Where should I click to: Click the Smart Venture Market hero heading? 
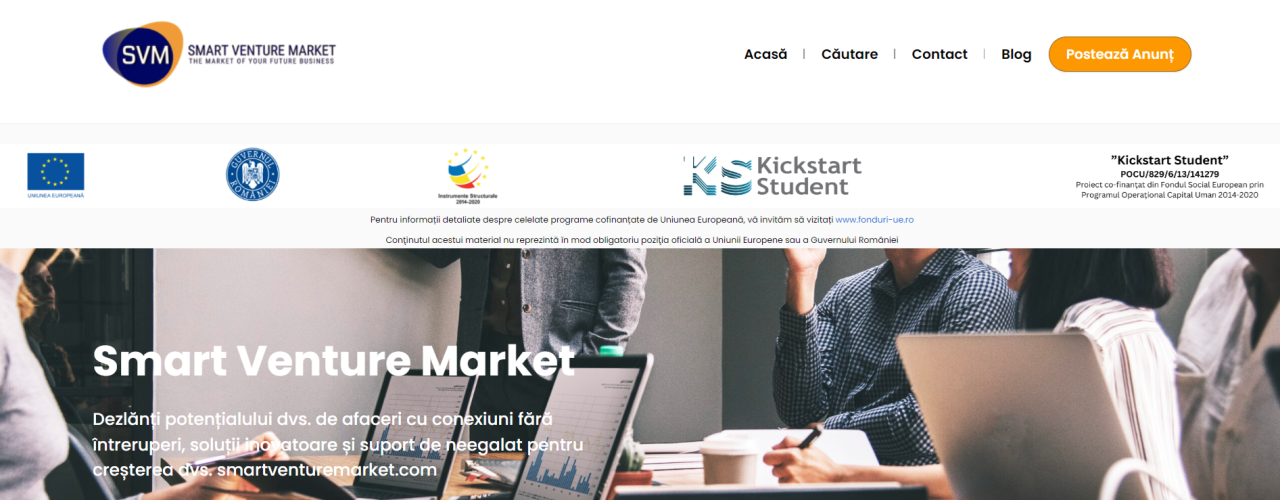(x=334, y=361)
